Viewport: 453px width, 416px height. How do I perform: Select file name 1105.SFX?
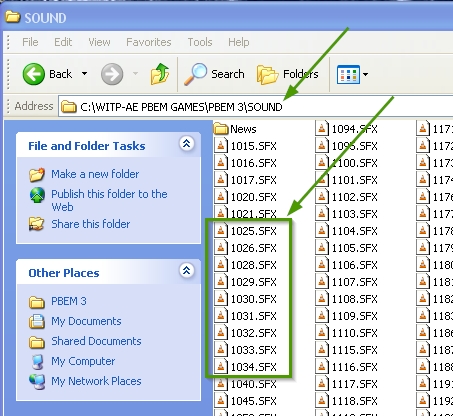(354, 248)
